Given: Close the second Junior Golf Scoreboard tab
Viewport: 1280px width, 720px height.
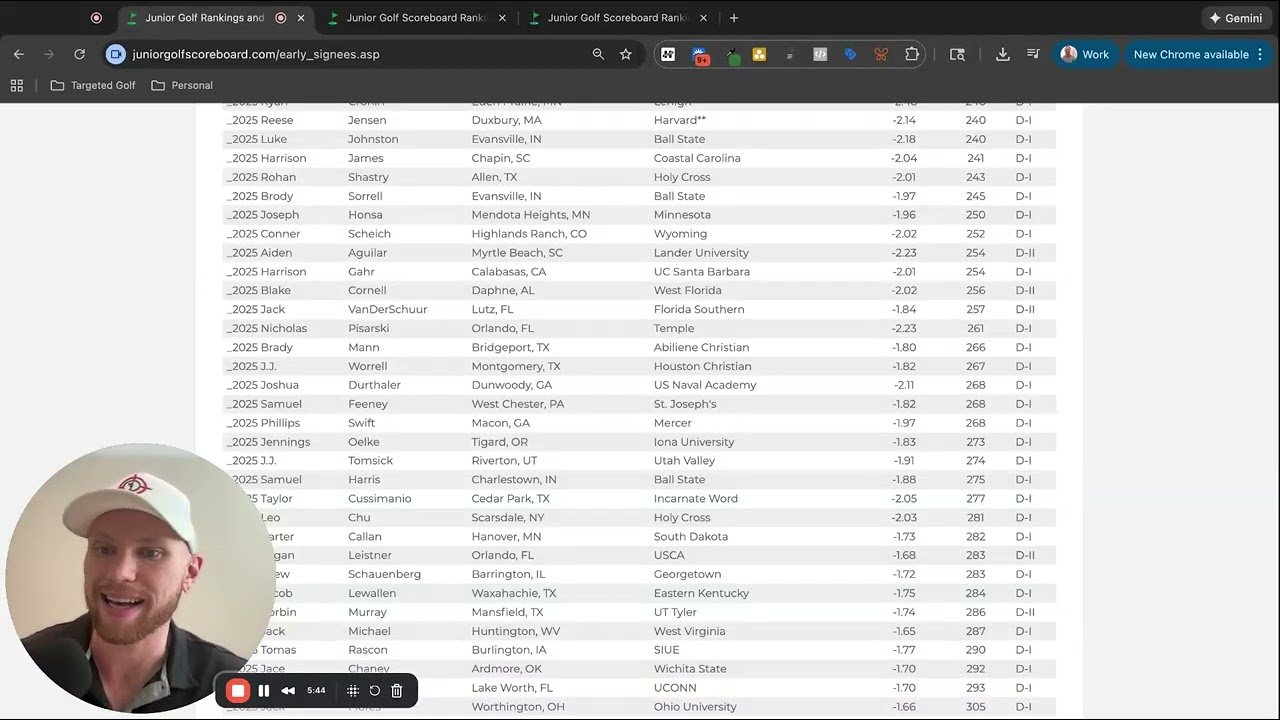Looking at the screenshot, I should coord(502,18).
